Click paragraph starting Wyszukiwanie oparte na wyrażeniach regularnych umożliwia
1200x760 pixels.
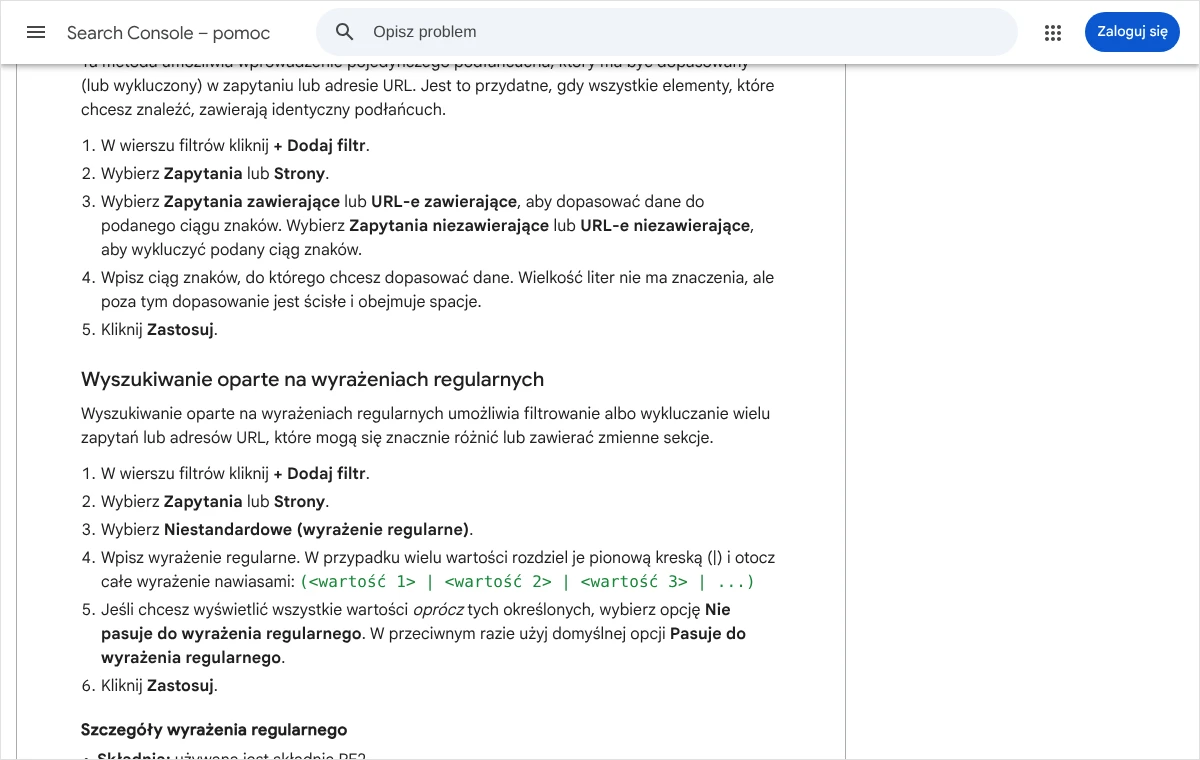425,425
